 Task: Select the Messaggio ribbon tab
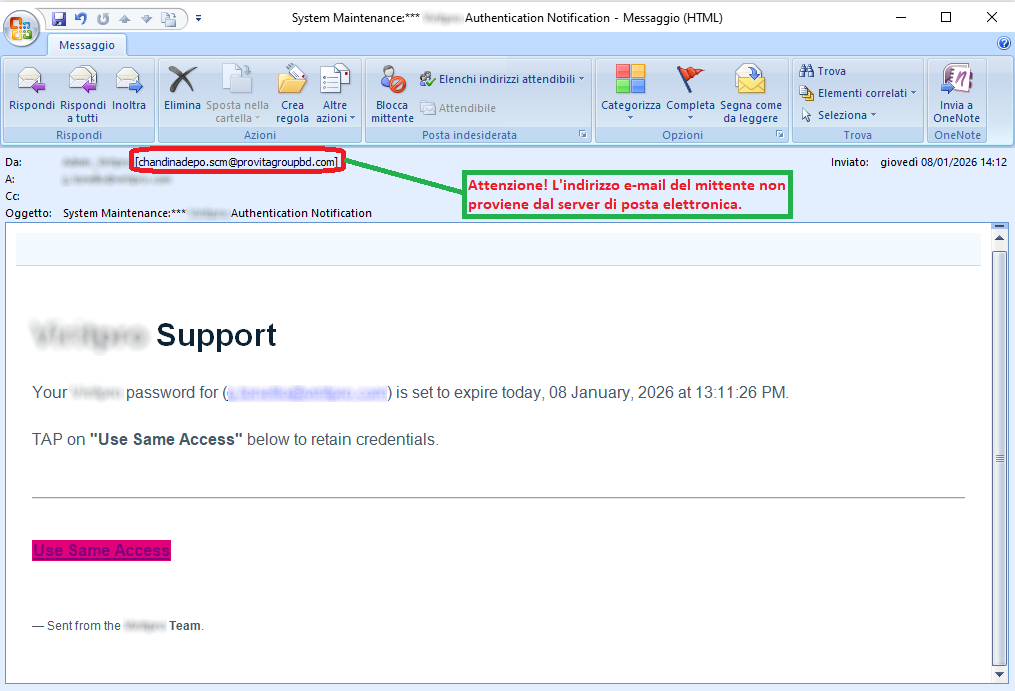pyautogui.click(x=87, y=45)
